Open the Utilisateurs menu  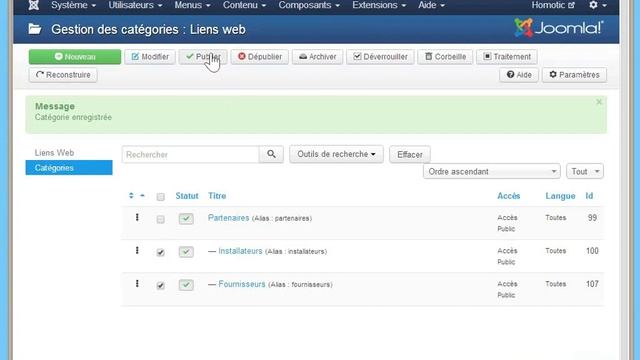tap(135, 5)
